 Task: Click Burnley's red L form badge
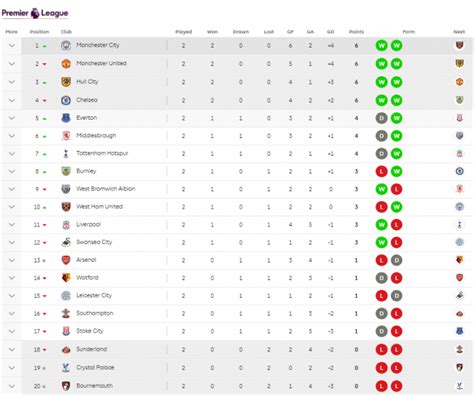click(381, 171)
